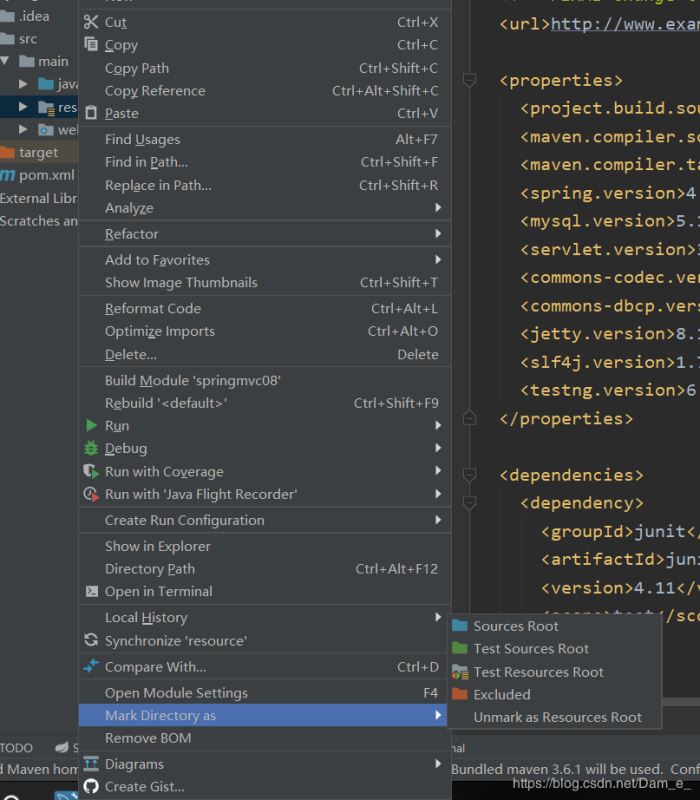This screenshot has height=800, width=700.
Task: Click the scissors Cut icon
Action: [91, 22]
